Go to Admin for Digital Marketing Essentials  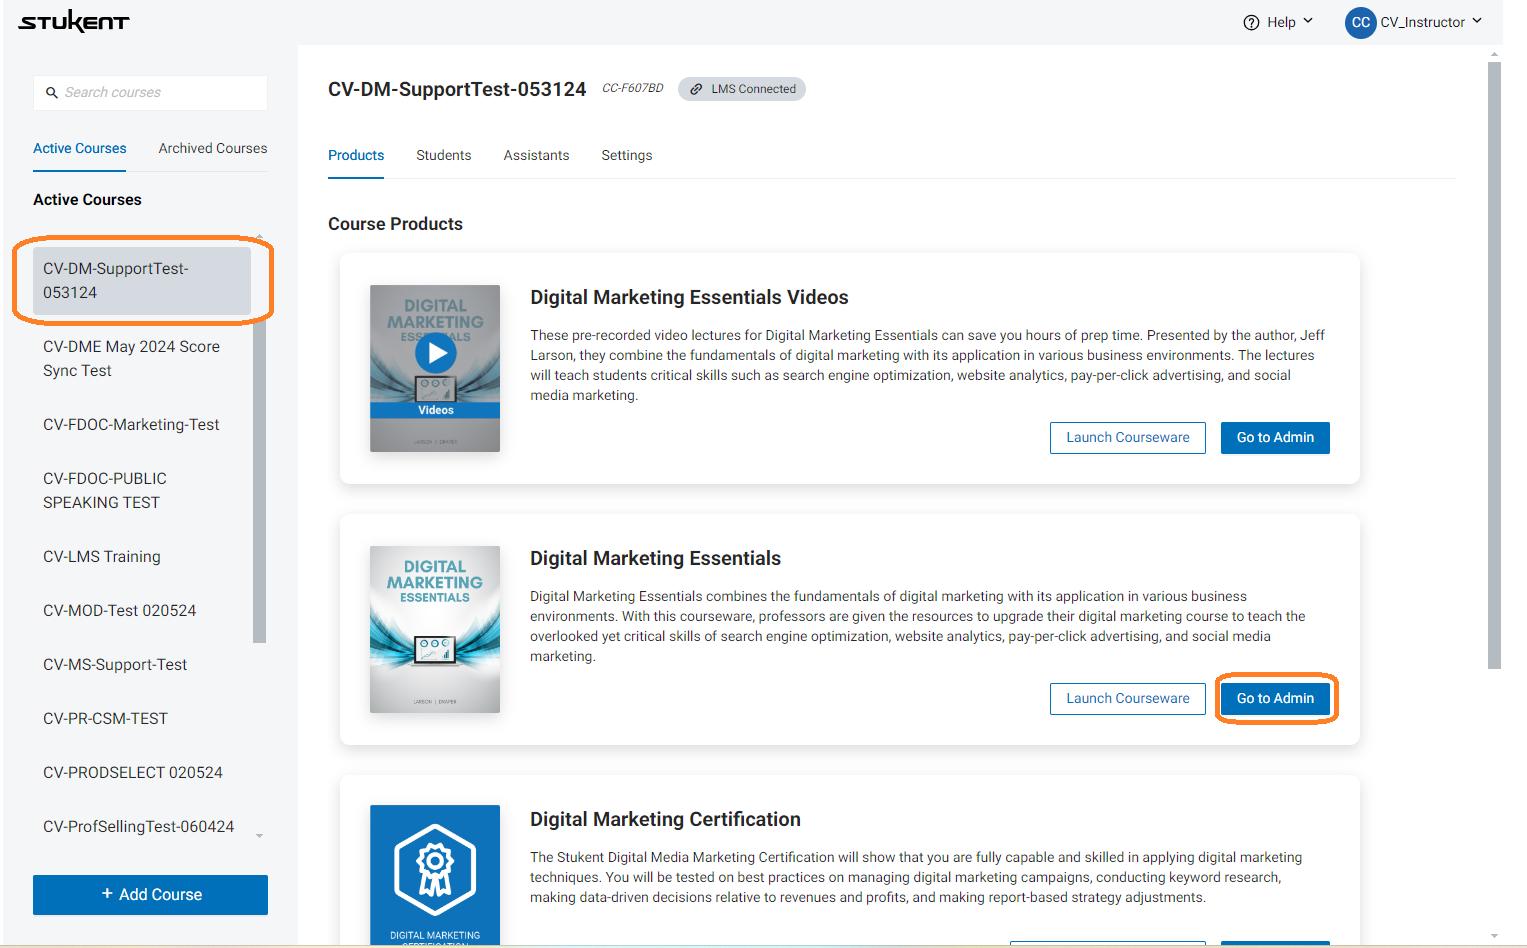[1275, 699]
